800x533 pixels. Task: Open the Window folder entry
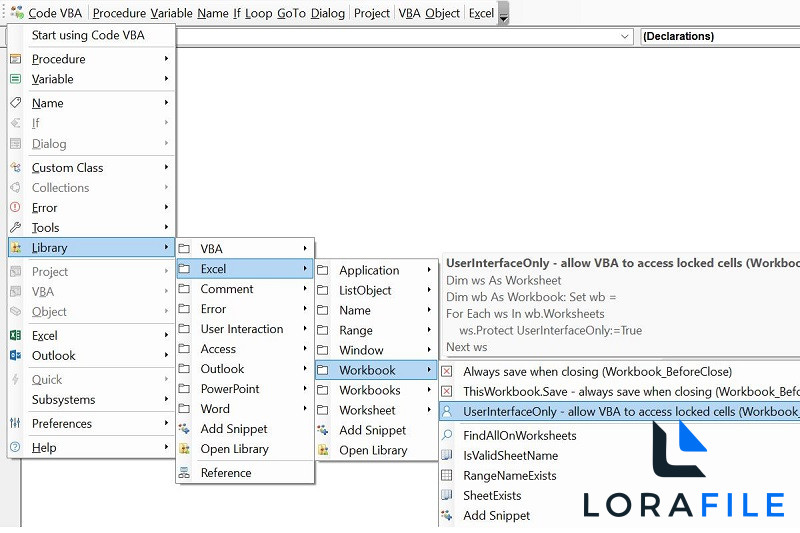click(377, 350)
